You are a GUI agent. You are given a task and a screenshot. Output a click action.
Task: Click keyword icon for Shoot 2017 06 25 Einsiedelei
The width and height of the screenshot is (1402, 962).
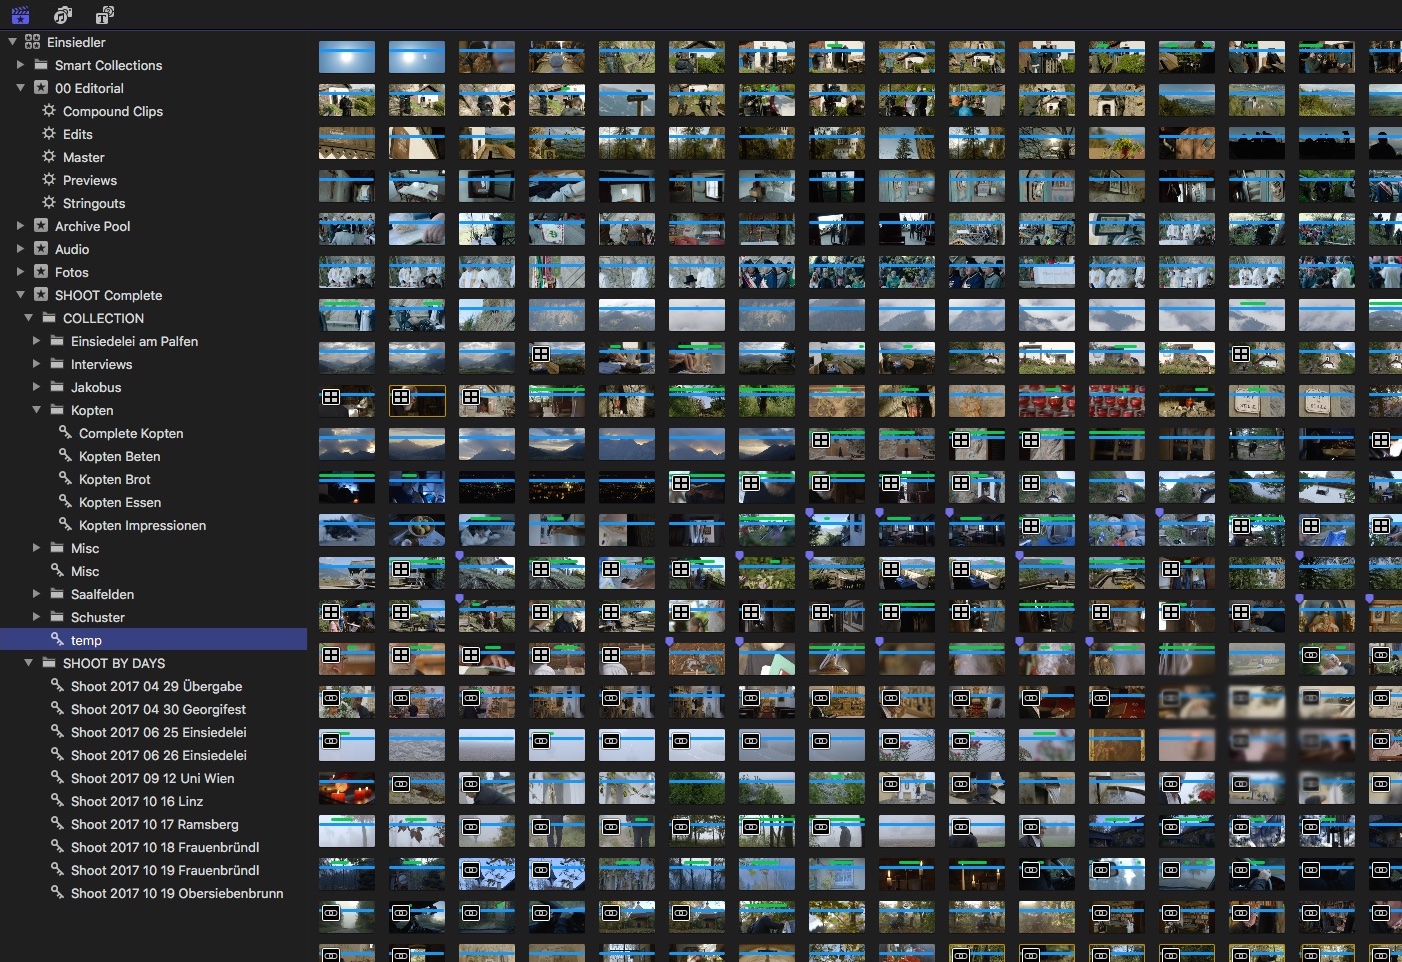click(x=56, y=732)
